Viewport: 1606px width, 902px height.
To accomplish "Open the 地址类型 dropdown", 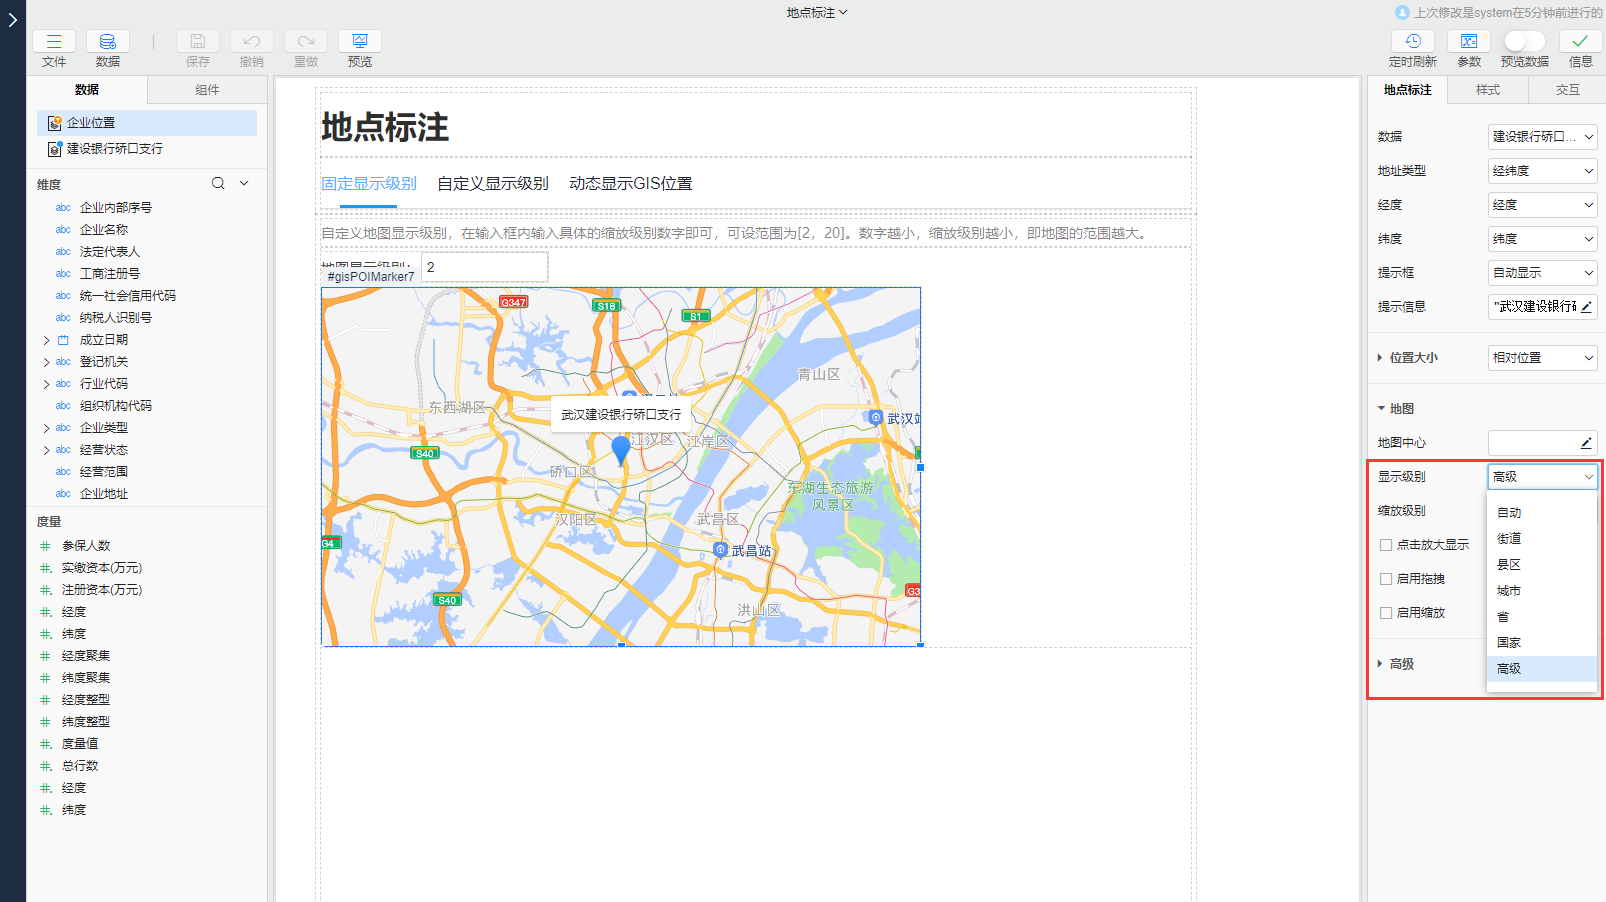I will (x=1541, y=170).
